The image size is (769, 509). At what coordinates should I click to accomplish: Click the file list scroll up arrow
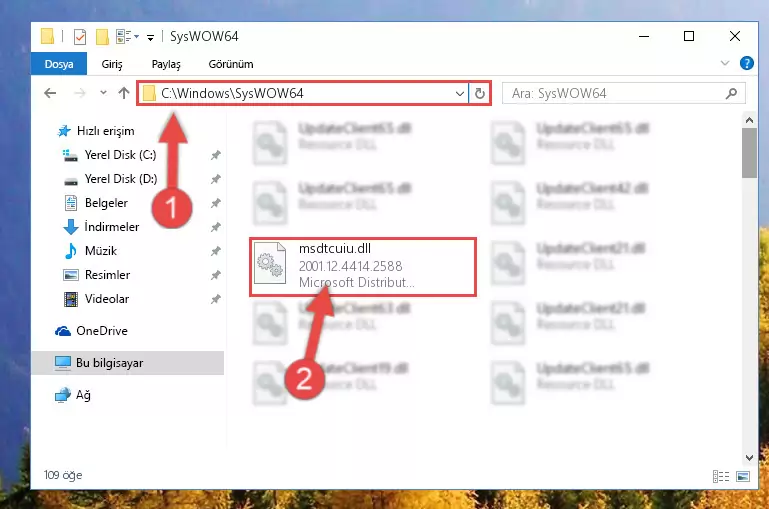(x=749, y=120)
